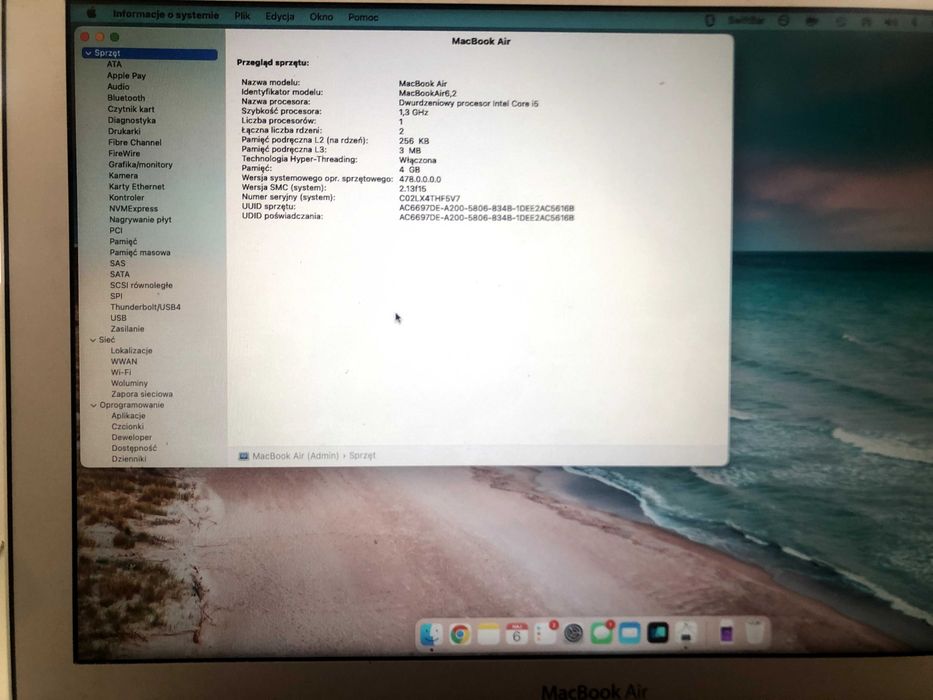Select Nagrywanie płyt in the sidebar
This screenshot has width=933, height=700.
pos(140,220)
